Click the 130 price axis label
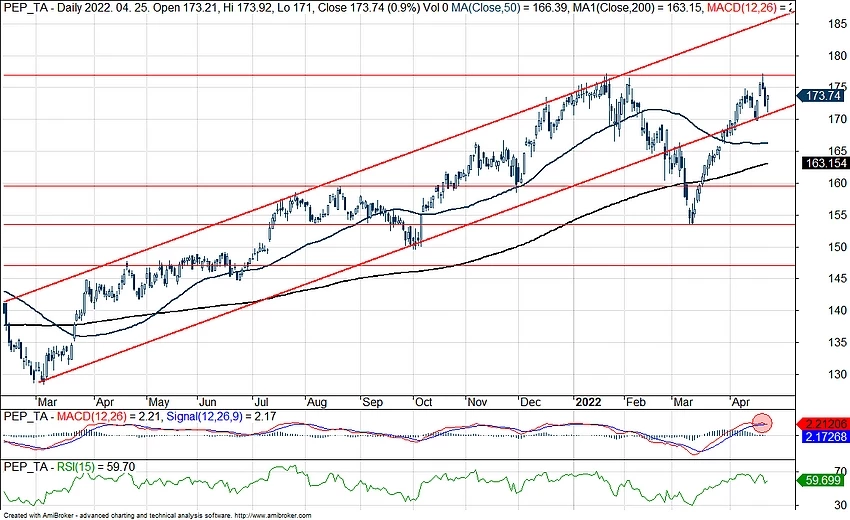 [837, 375]
